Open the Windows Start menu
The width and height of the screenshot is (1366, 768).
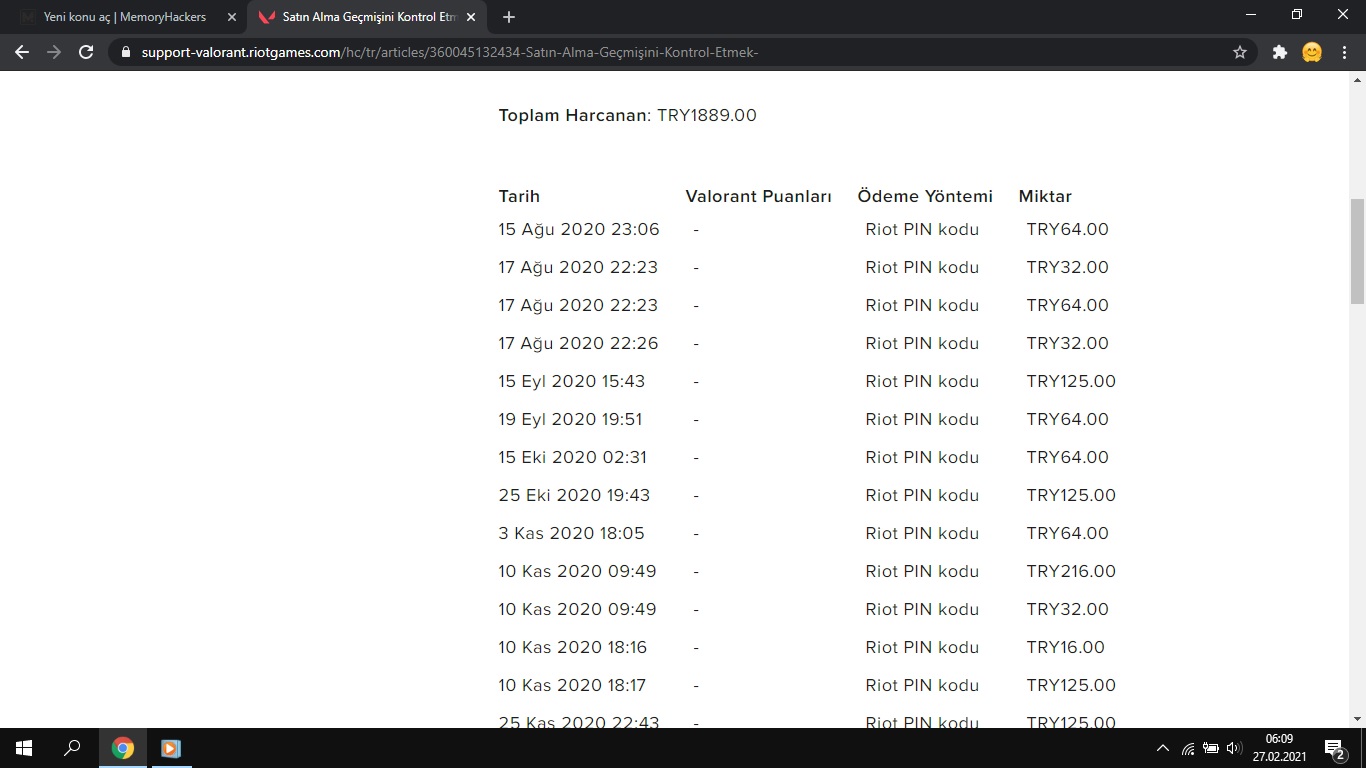pyautogui.click(x=24, y=748)
